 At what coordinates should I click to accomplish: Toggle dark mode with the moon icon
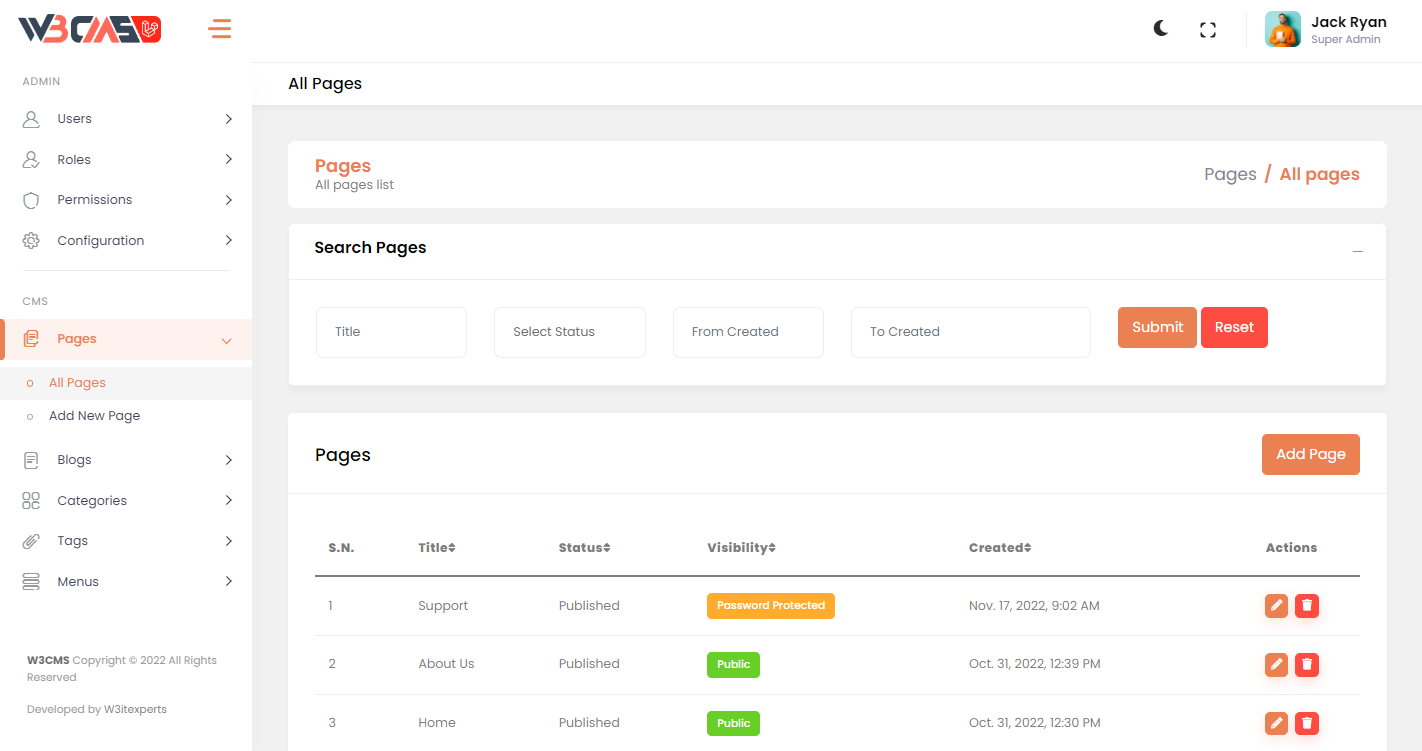coord(1160,29)
